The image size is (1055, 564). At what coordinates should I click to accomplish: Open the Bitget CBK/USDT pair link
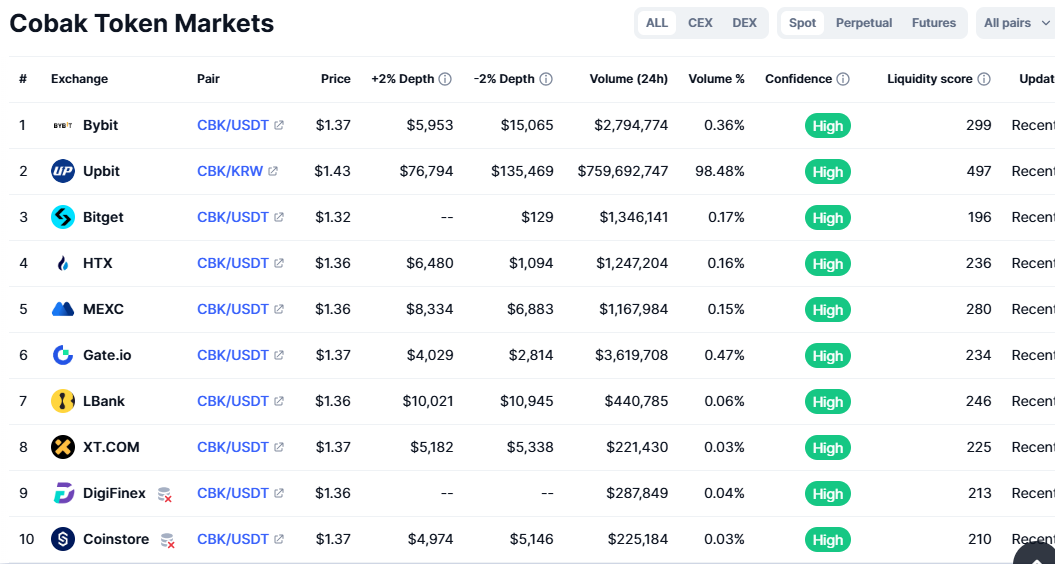click(x=233, y=217)
